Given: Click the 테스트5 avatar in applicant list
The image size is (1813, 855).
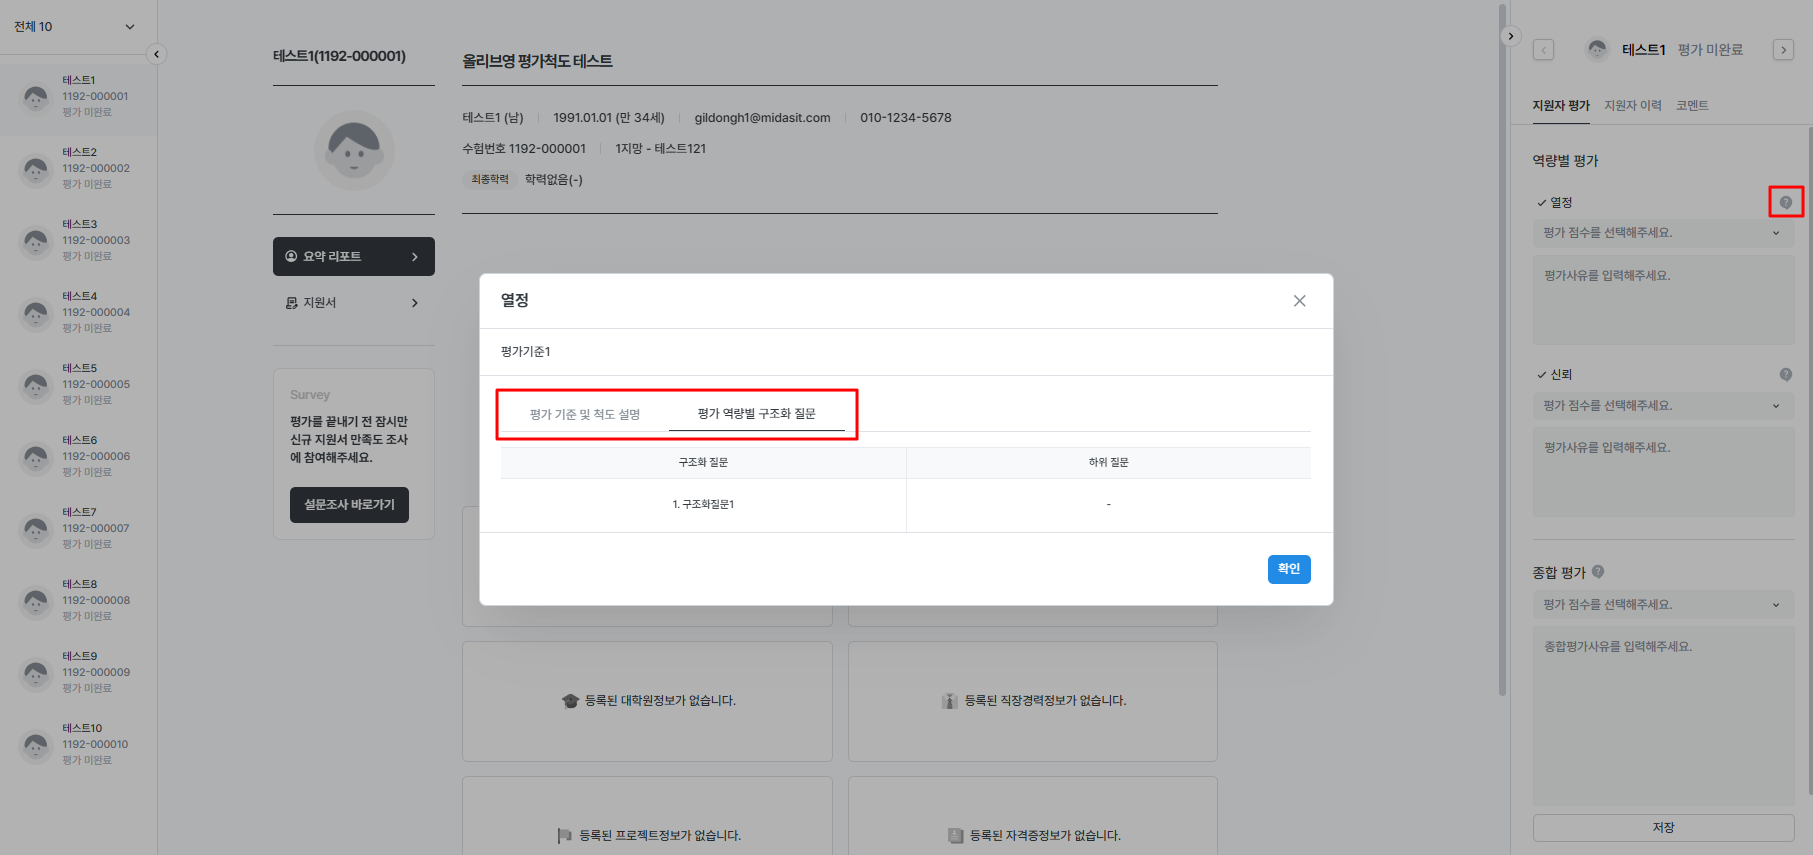Looking at the screenshot, I should click(x=36, y=385).
